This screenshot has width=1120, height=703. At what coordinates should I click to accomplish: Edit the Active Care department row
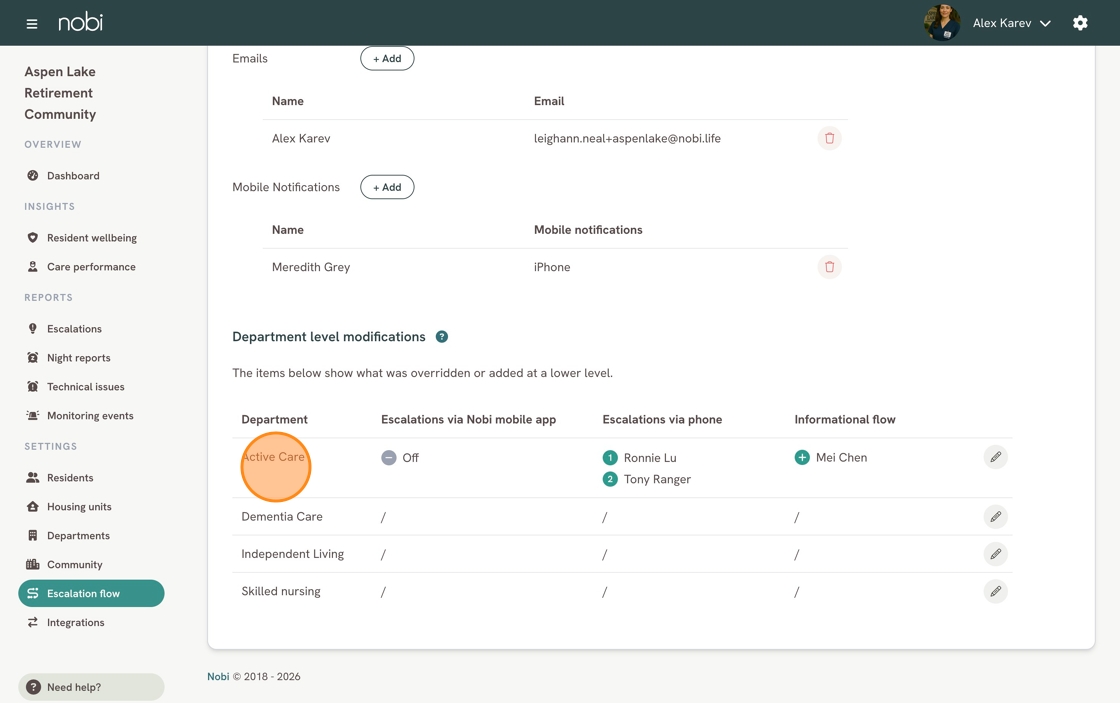point(996,457)
